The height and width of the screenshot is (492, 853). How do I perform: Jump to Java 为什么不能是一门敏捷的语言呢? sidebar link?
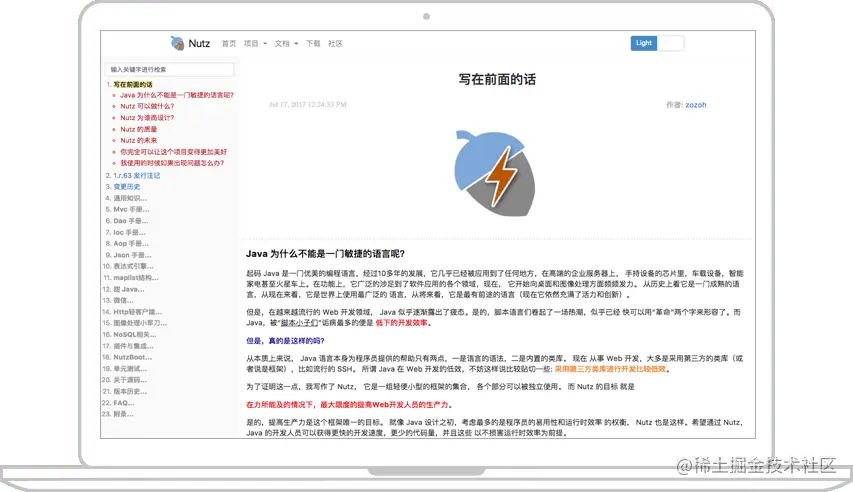pyautogui.click(x=177, y=95)
